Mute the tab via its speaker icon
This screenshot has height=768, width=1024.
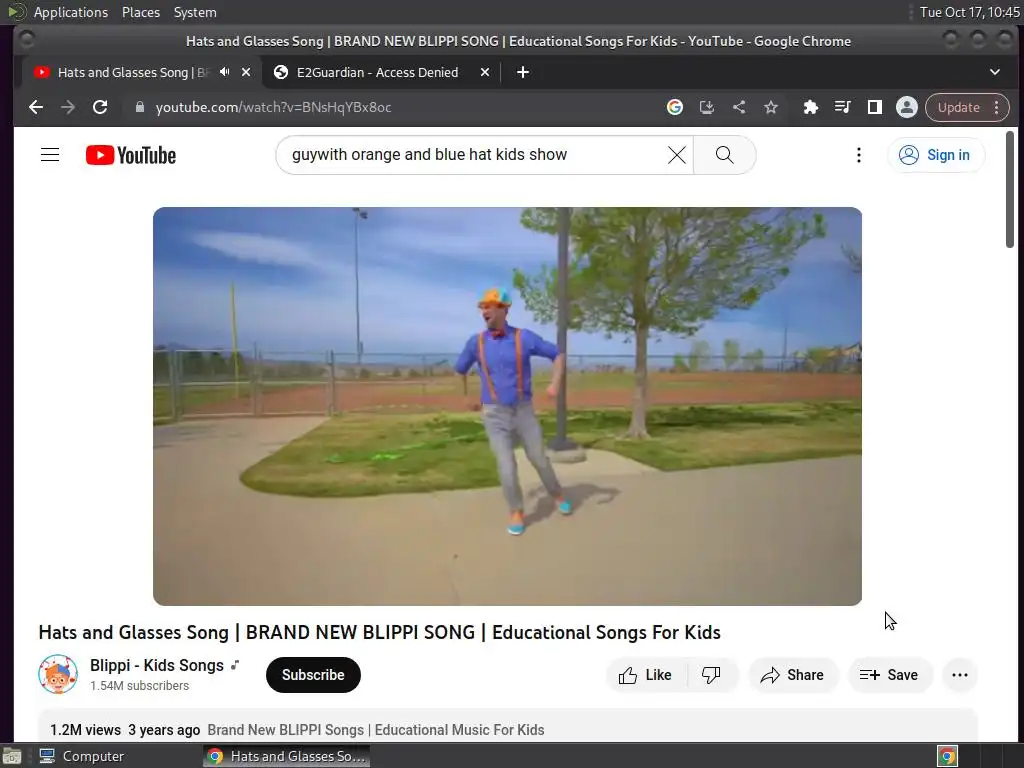tap(225, 72)
